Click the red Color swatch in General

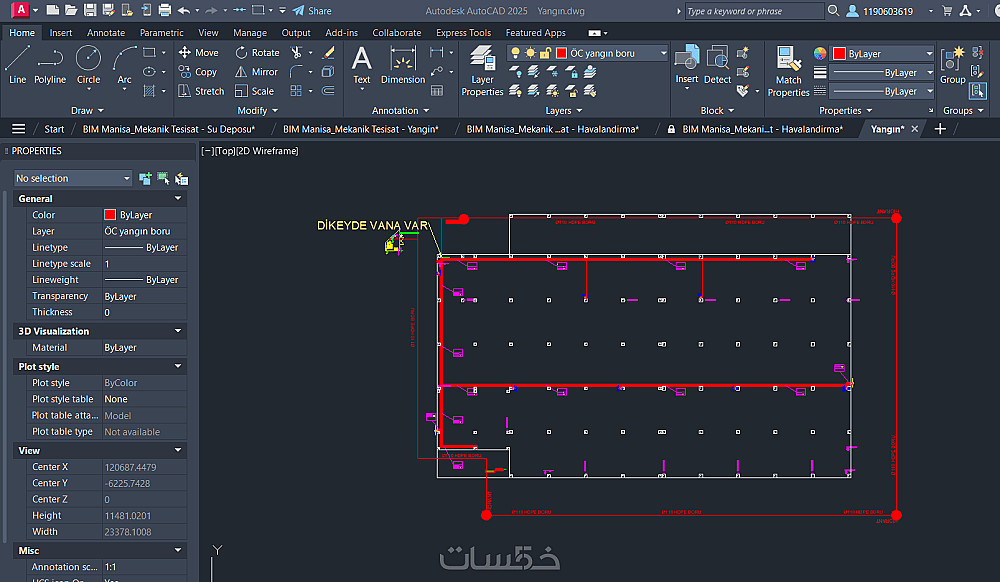[110, 215]
